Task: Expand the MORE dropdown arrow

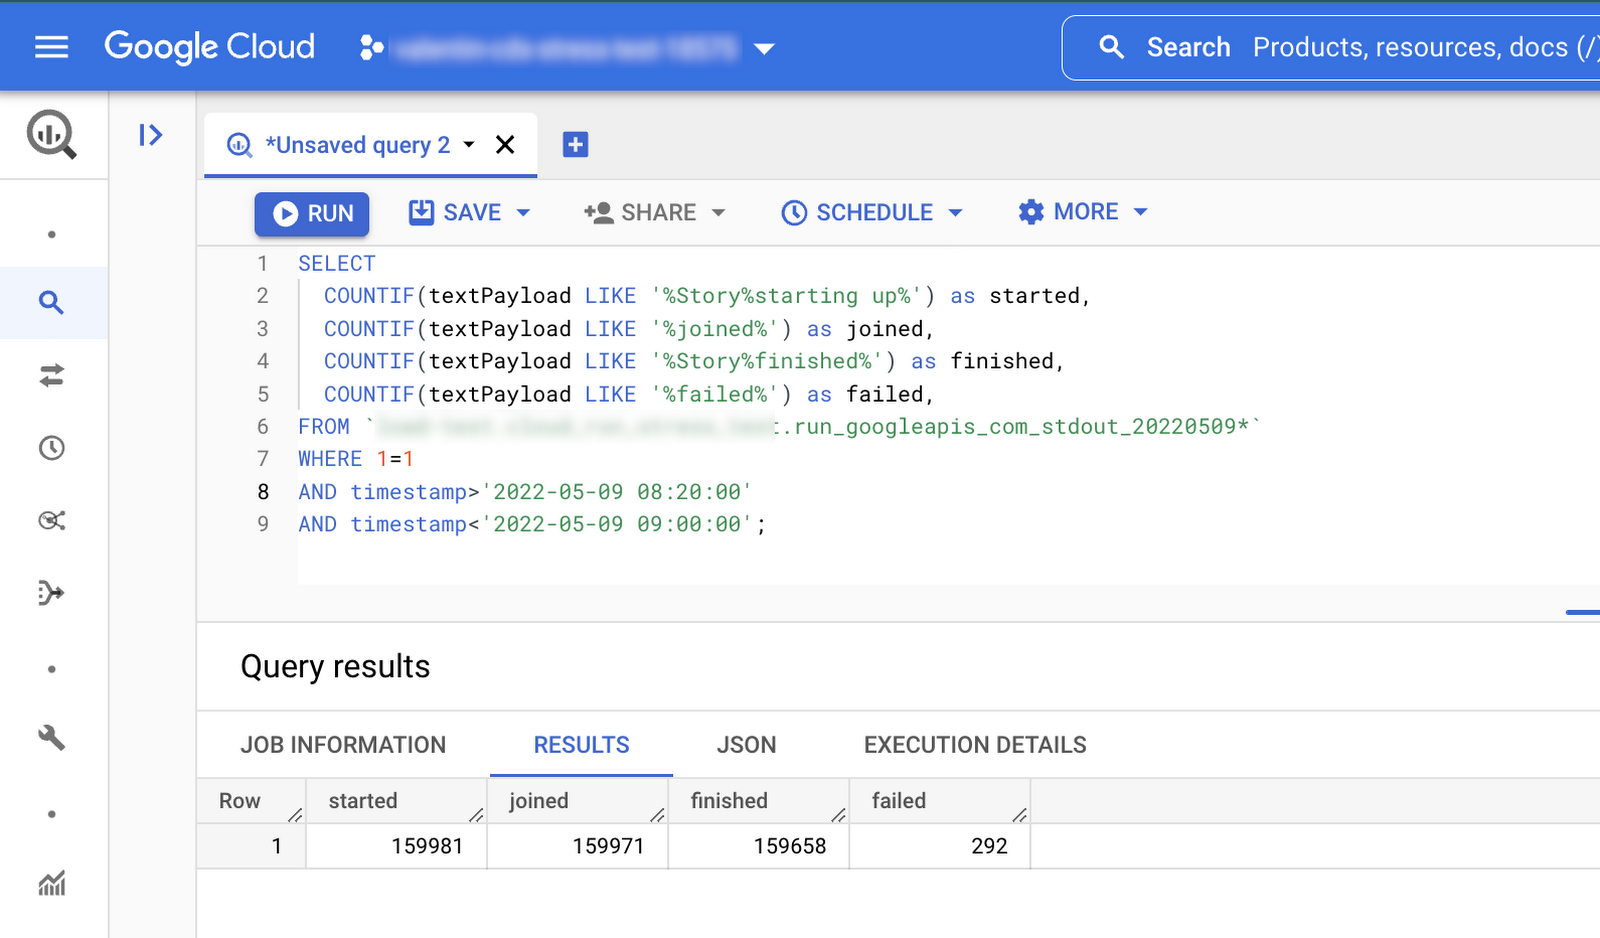Action: [1140, 211]
